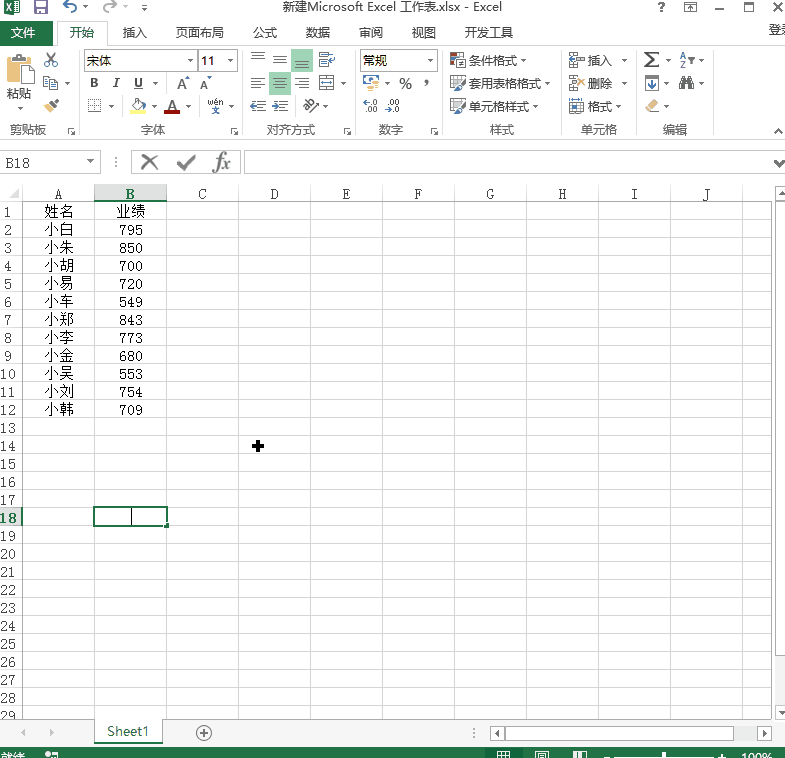Cancel the formula bar entry
This screenshot has height=758, width=785.
(150, 162)
